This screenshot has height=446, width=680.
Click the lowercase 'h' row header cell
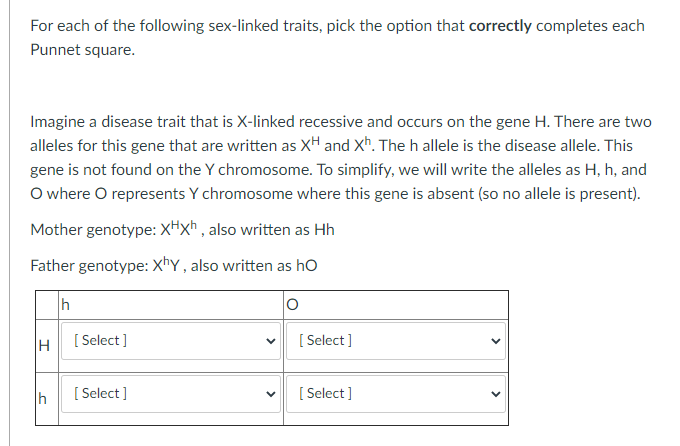click(x=47, y=399)
